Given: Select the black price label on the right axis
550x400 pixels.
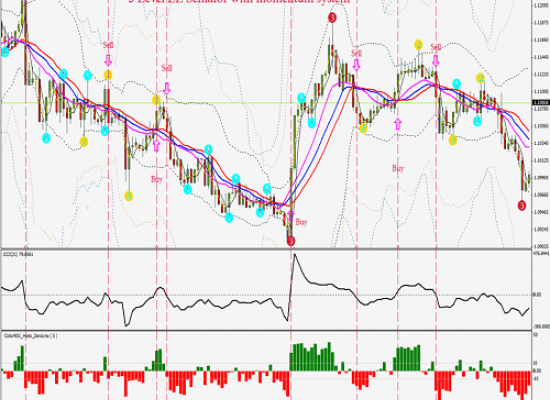Looking at the screenshot, I should (541, 102).
